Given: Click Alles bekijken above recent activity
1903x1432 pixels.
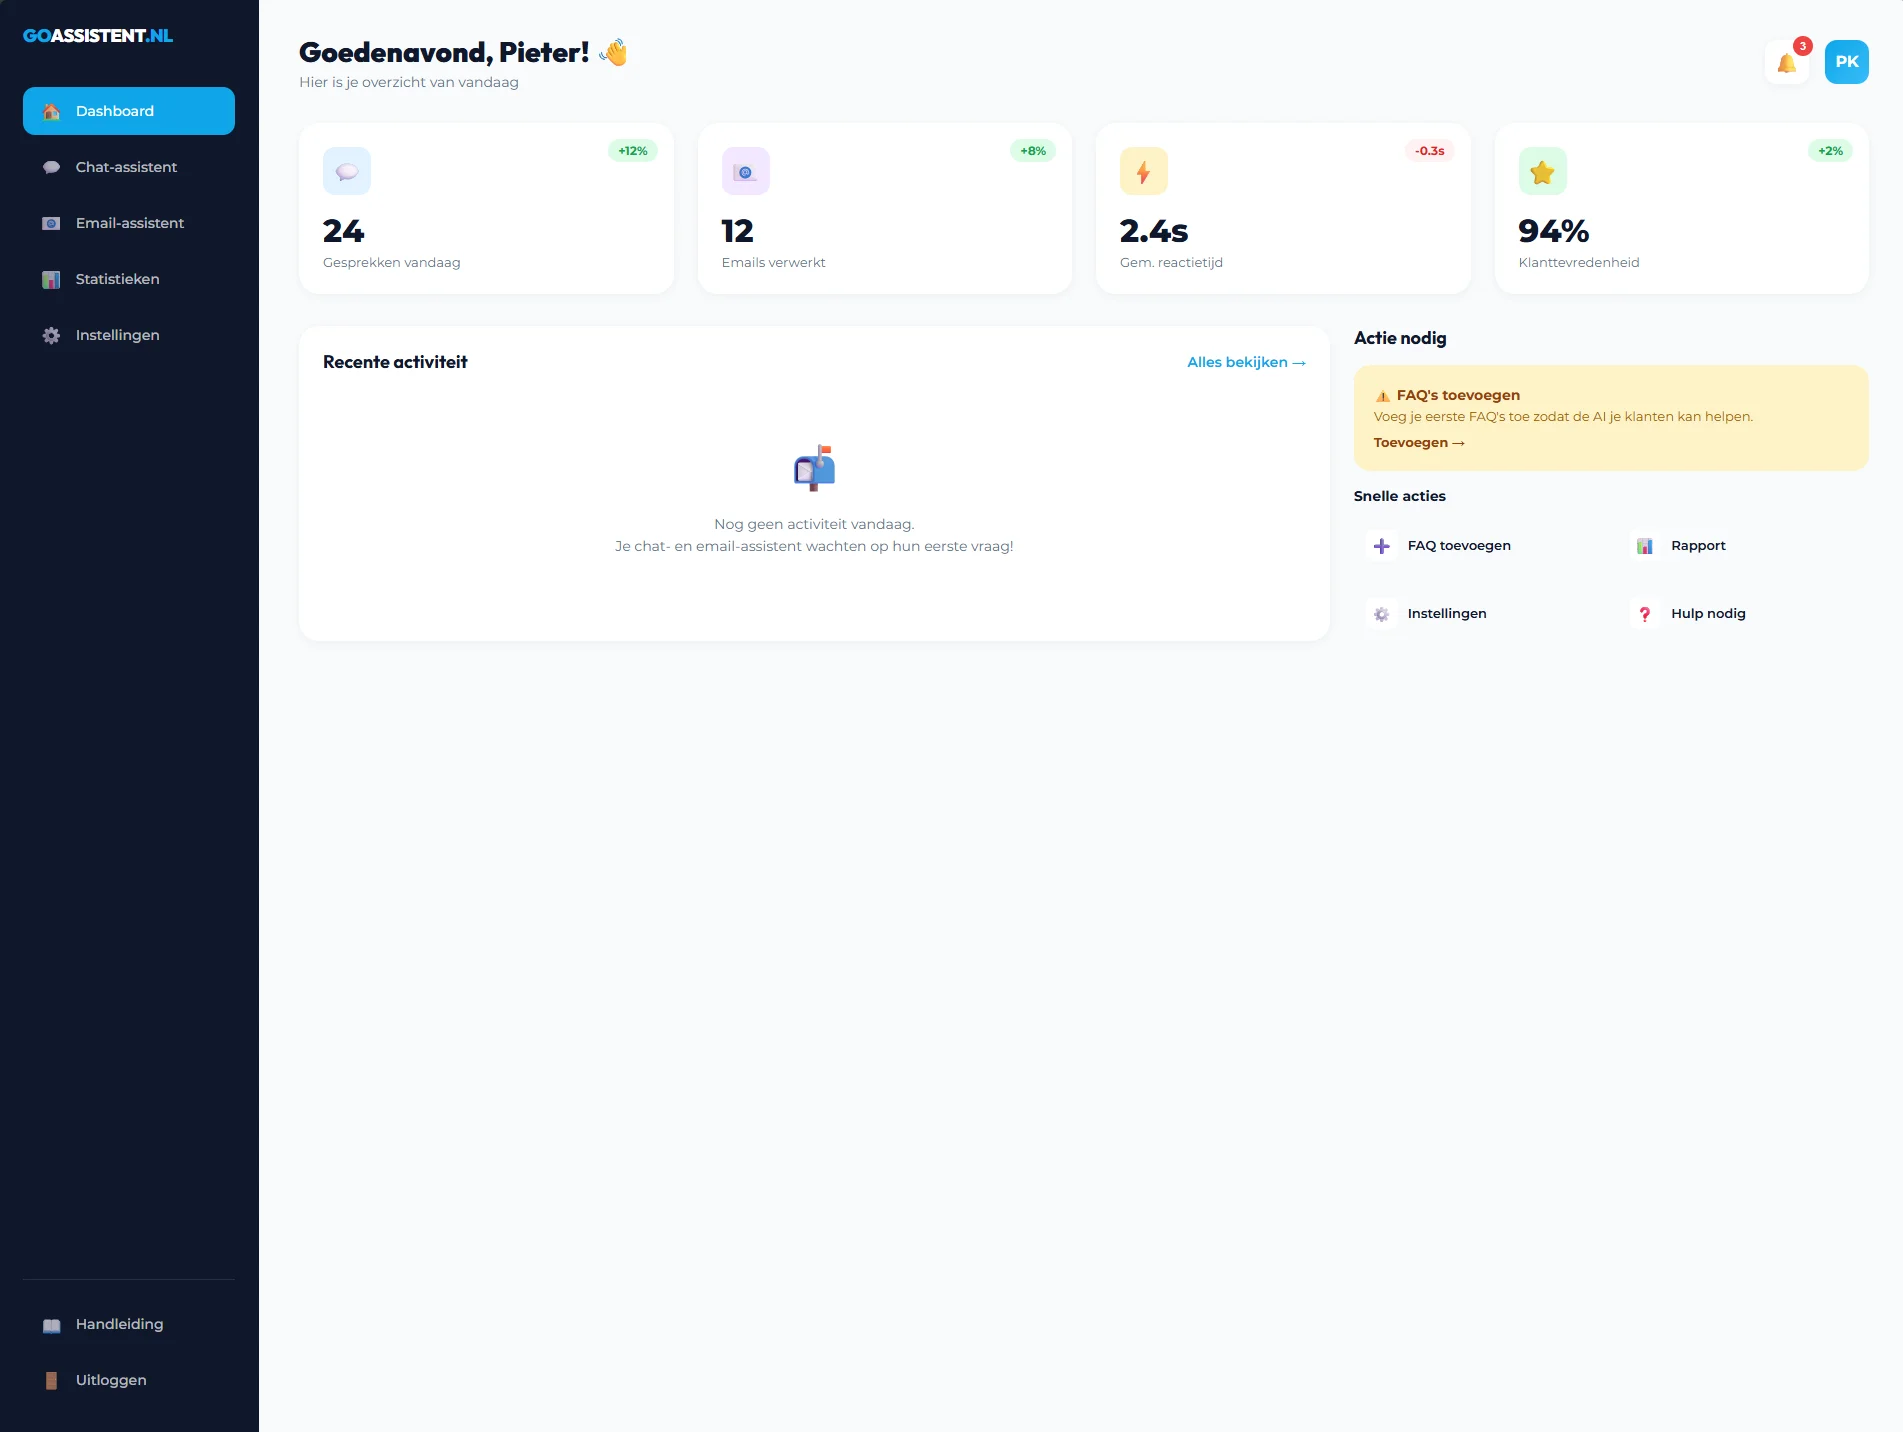Looking at the screenshot, I should coord(1245,362).
